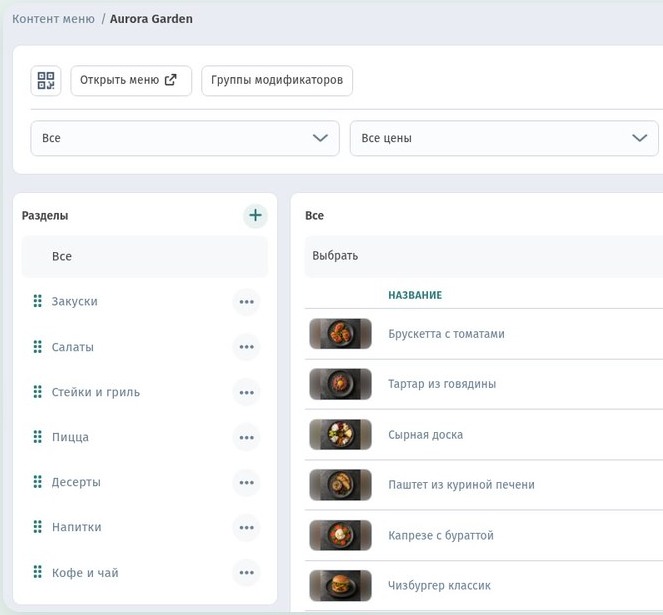Open three-dots menu for Десерты
The height and width of the screenshot is (615, 663).
[x=247, y=482]
